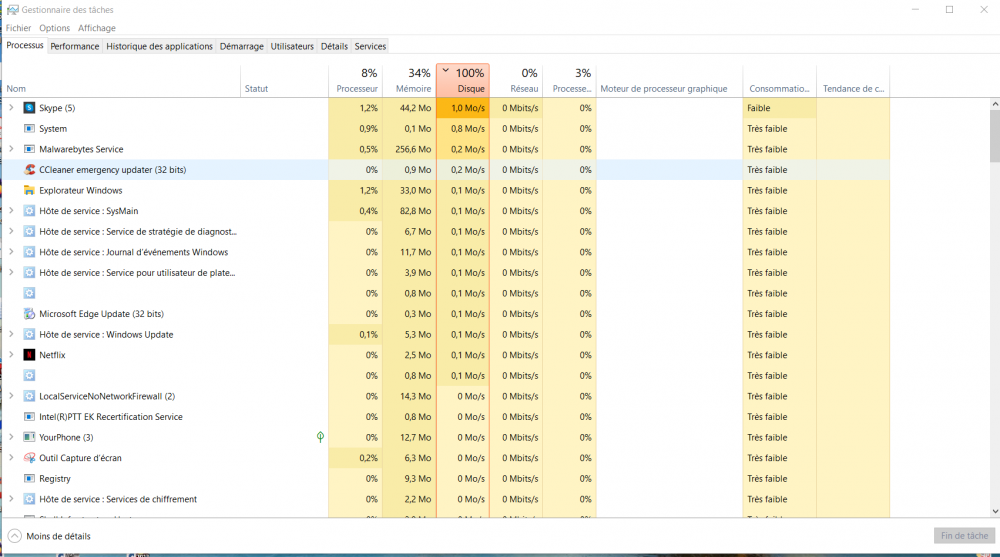Sort by the Mémoire column header

click(409, 80)
